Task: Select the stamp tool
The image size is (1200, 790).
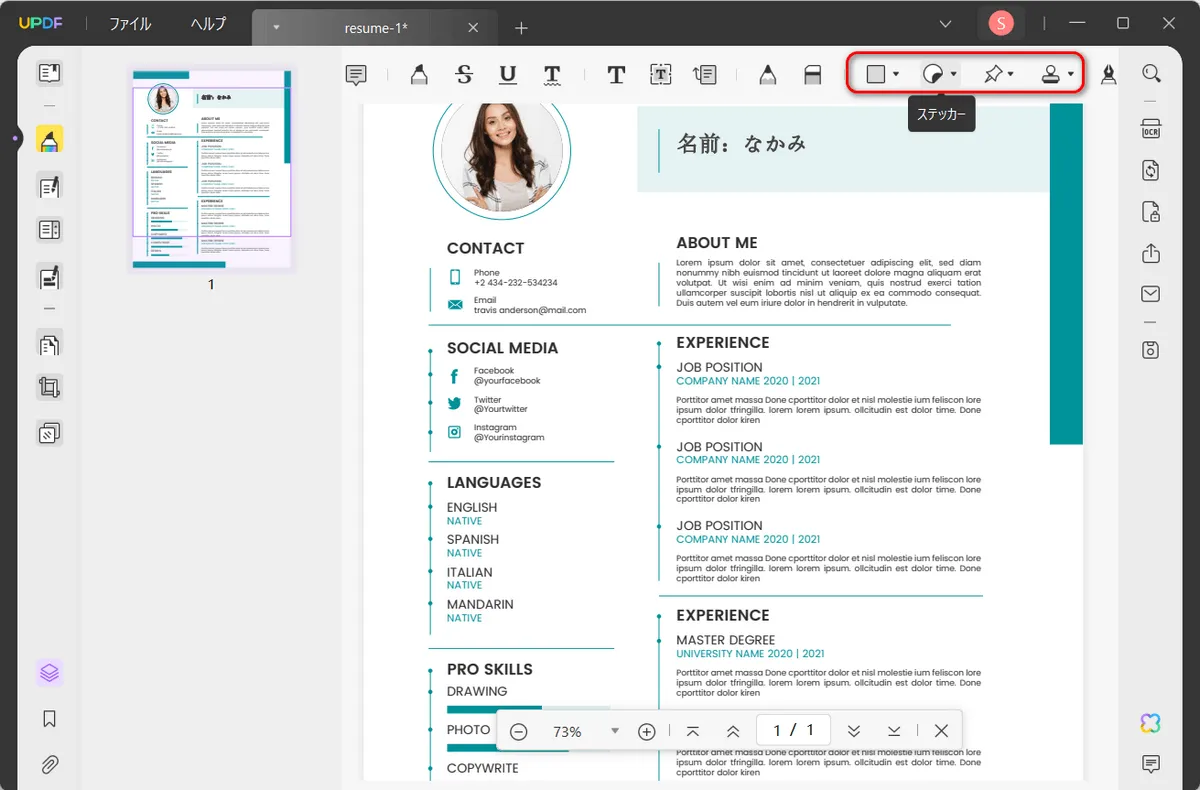Action: click(1051, 74)
